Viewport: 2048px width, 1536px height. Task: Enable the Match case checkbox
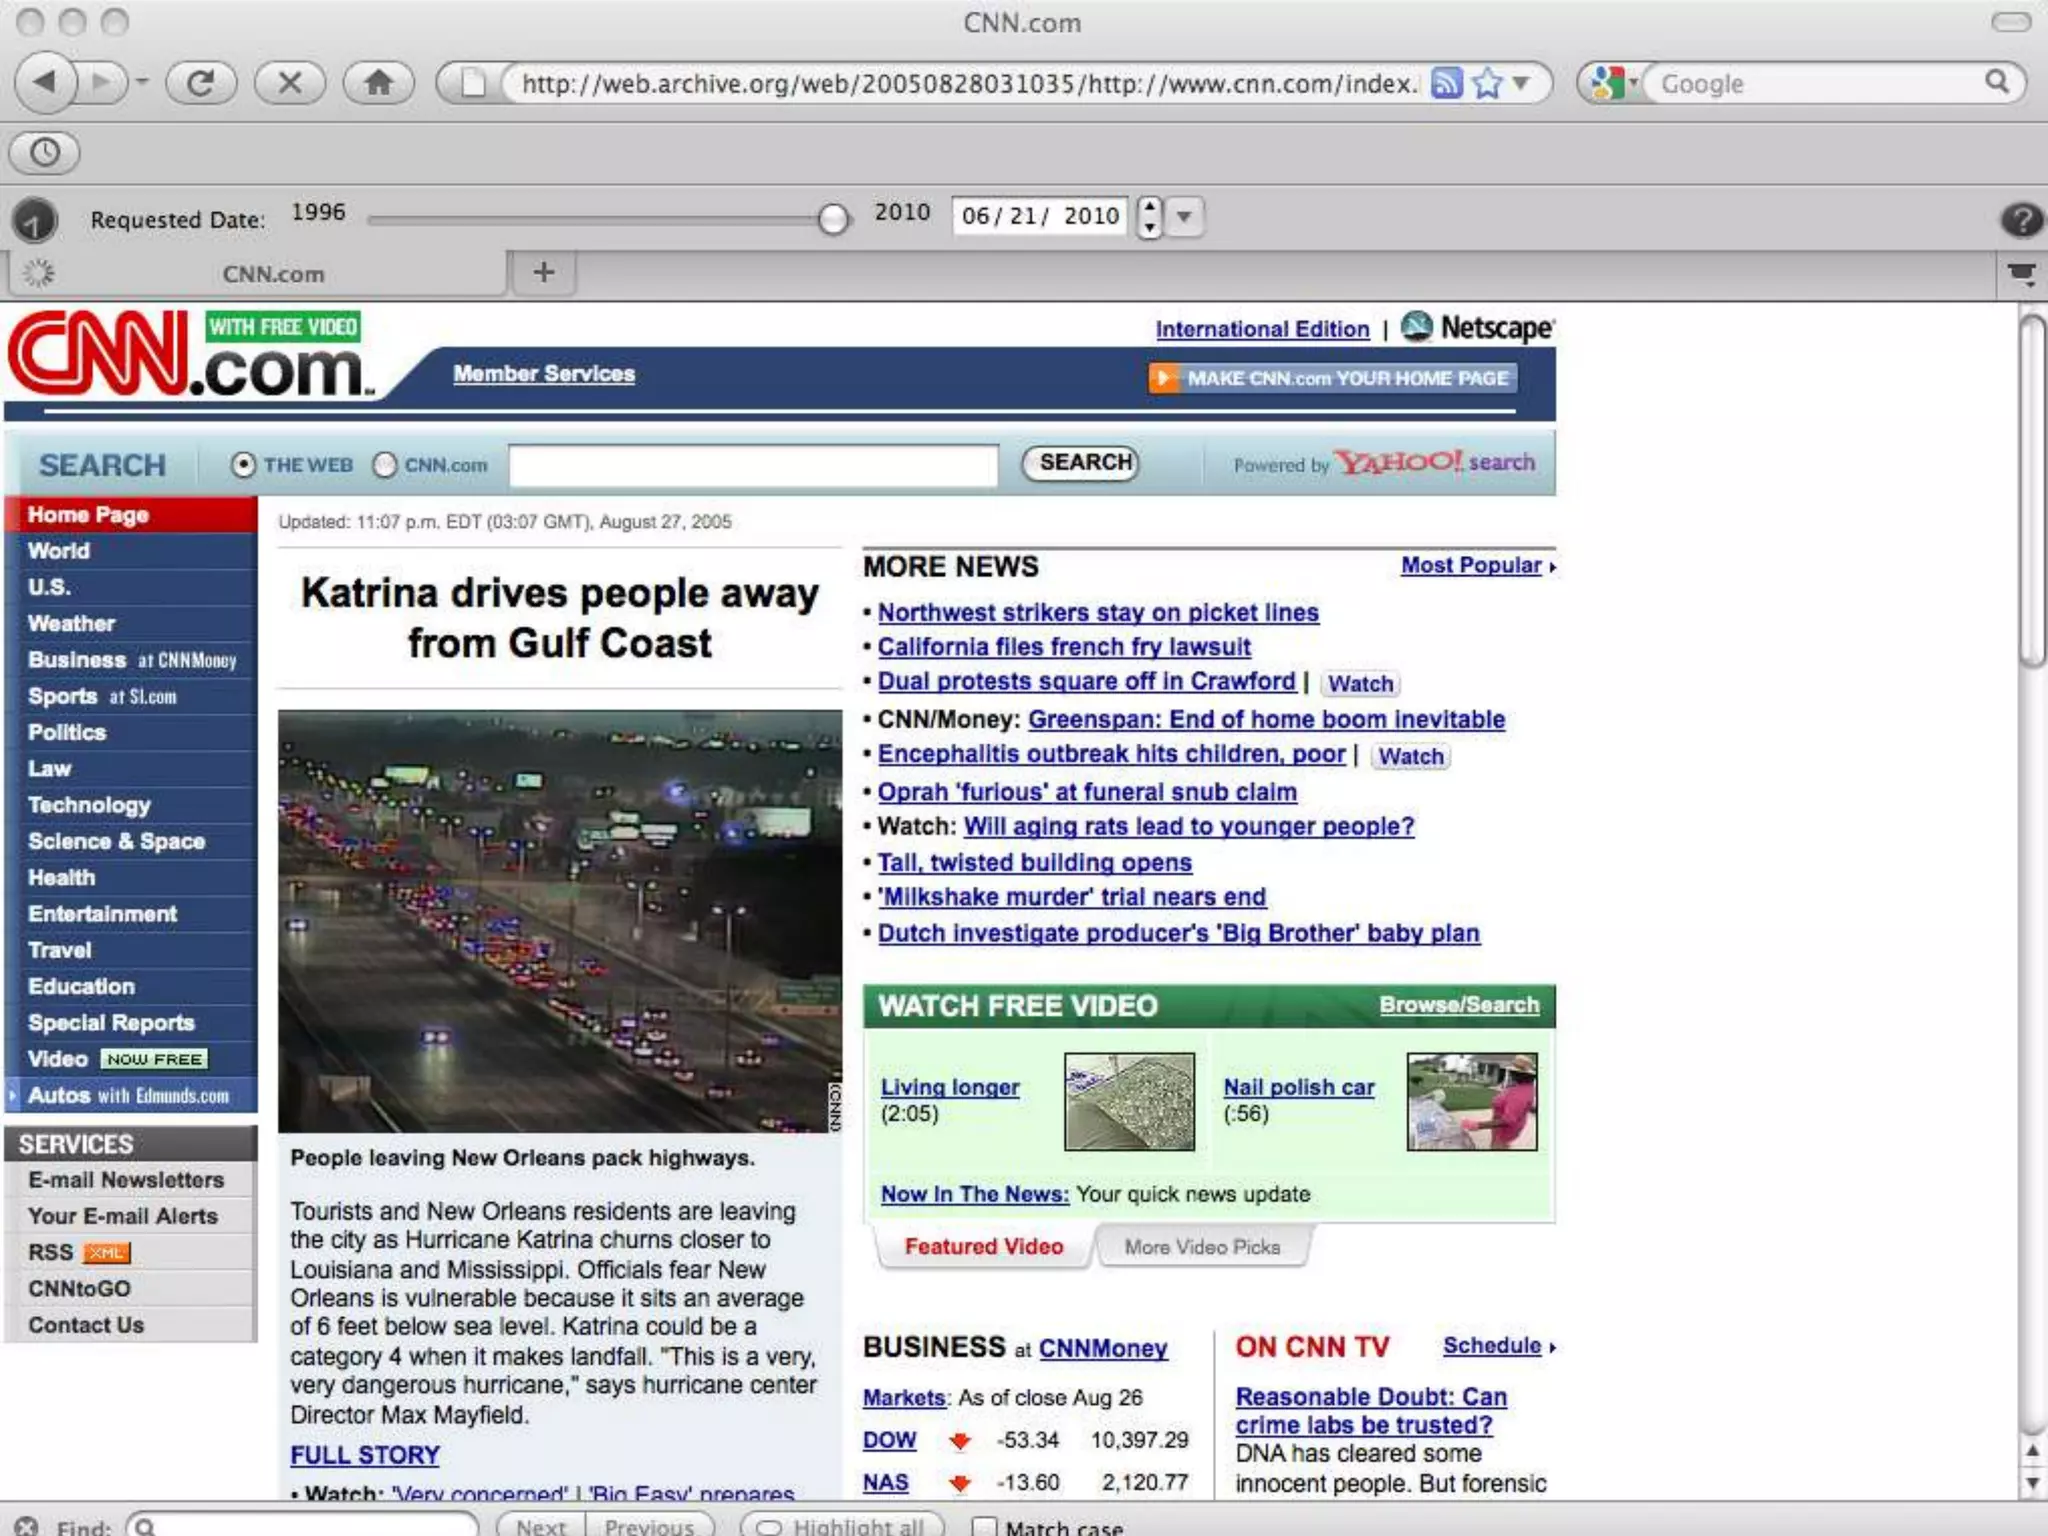(985, 1526)
